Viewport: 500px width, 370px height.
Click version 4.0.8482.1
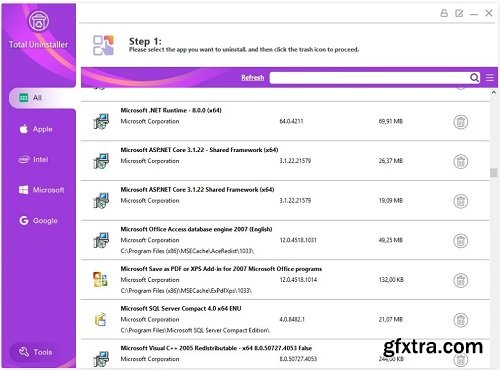292,320
